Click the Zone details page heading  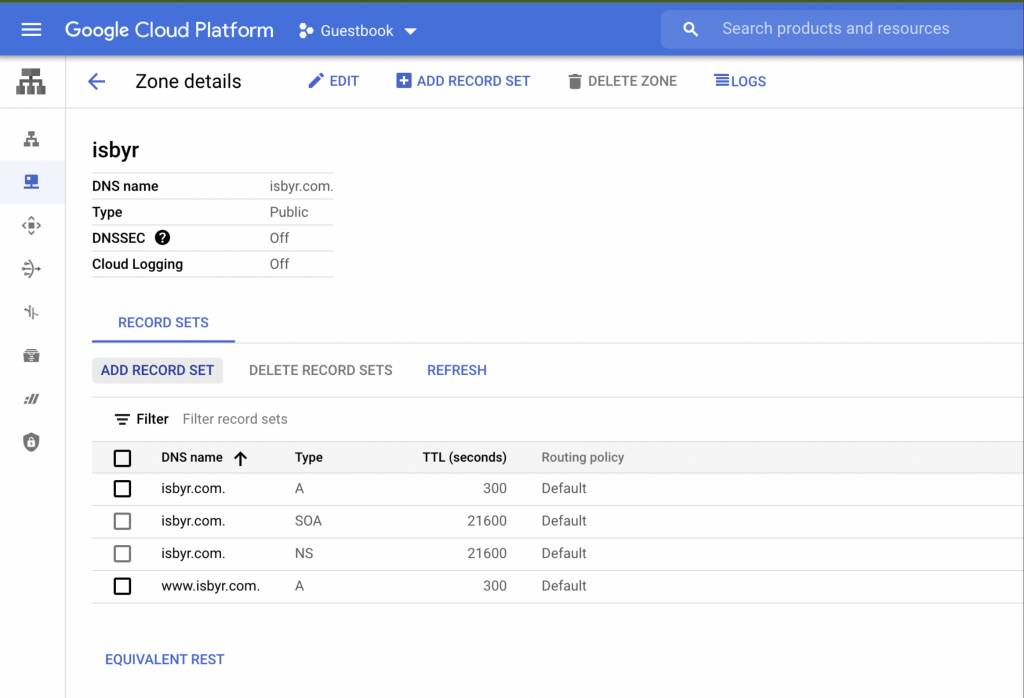pyautogui.click(x=188, y=81)
